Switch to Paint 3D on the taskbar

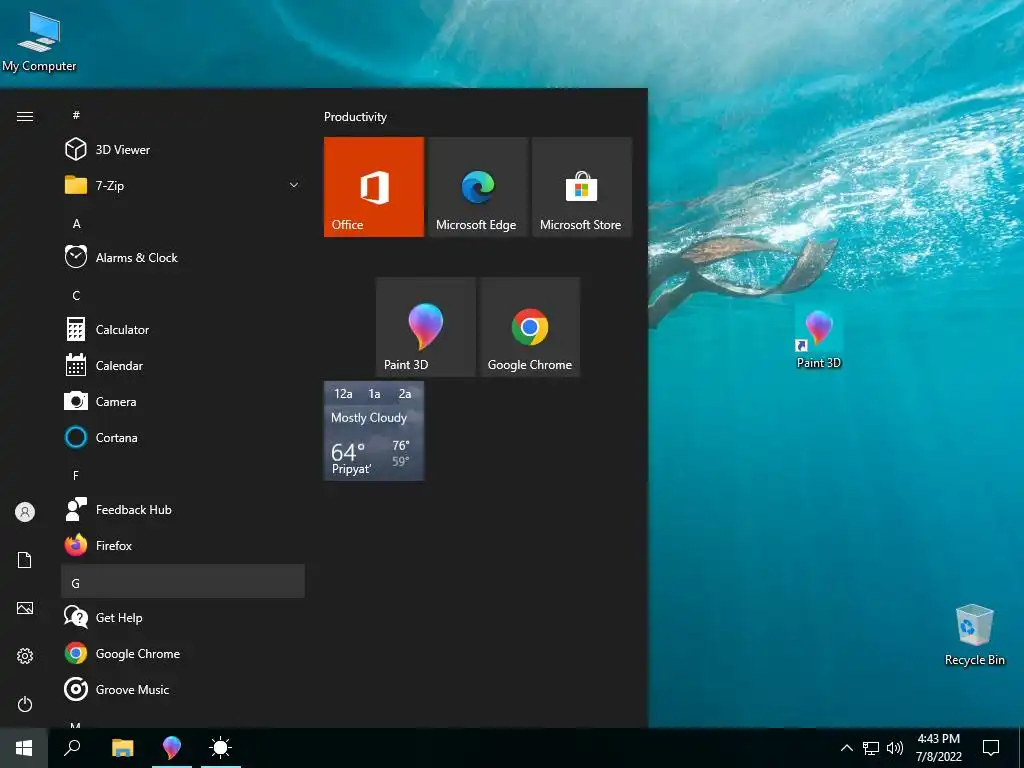(x=172, y=748)
